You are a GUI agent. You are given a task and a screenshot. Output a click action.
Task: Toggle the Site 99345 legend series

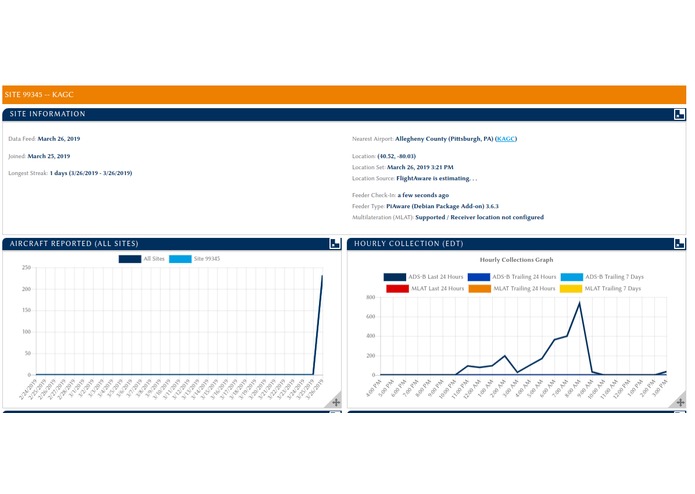pos(195,259)
